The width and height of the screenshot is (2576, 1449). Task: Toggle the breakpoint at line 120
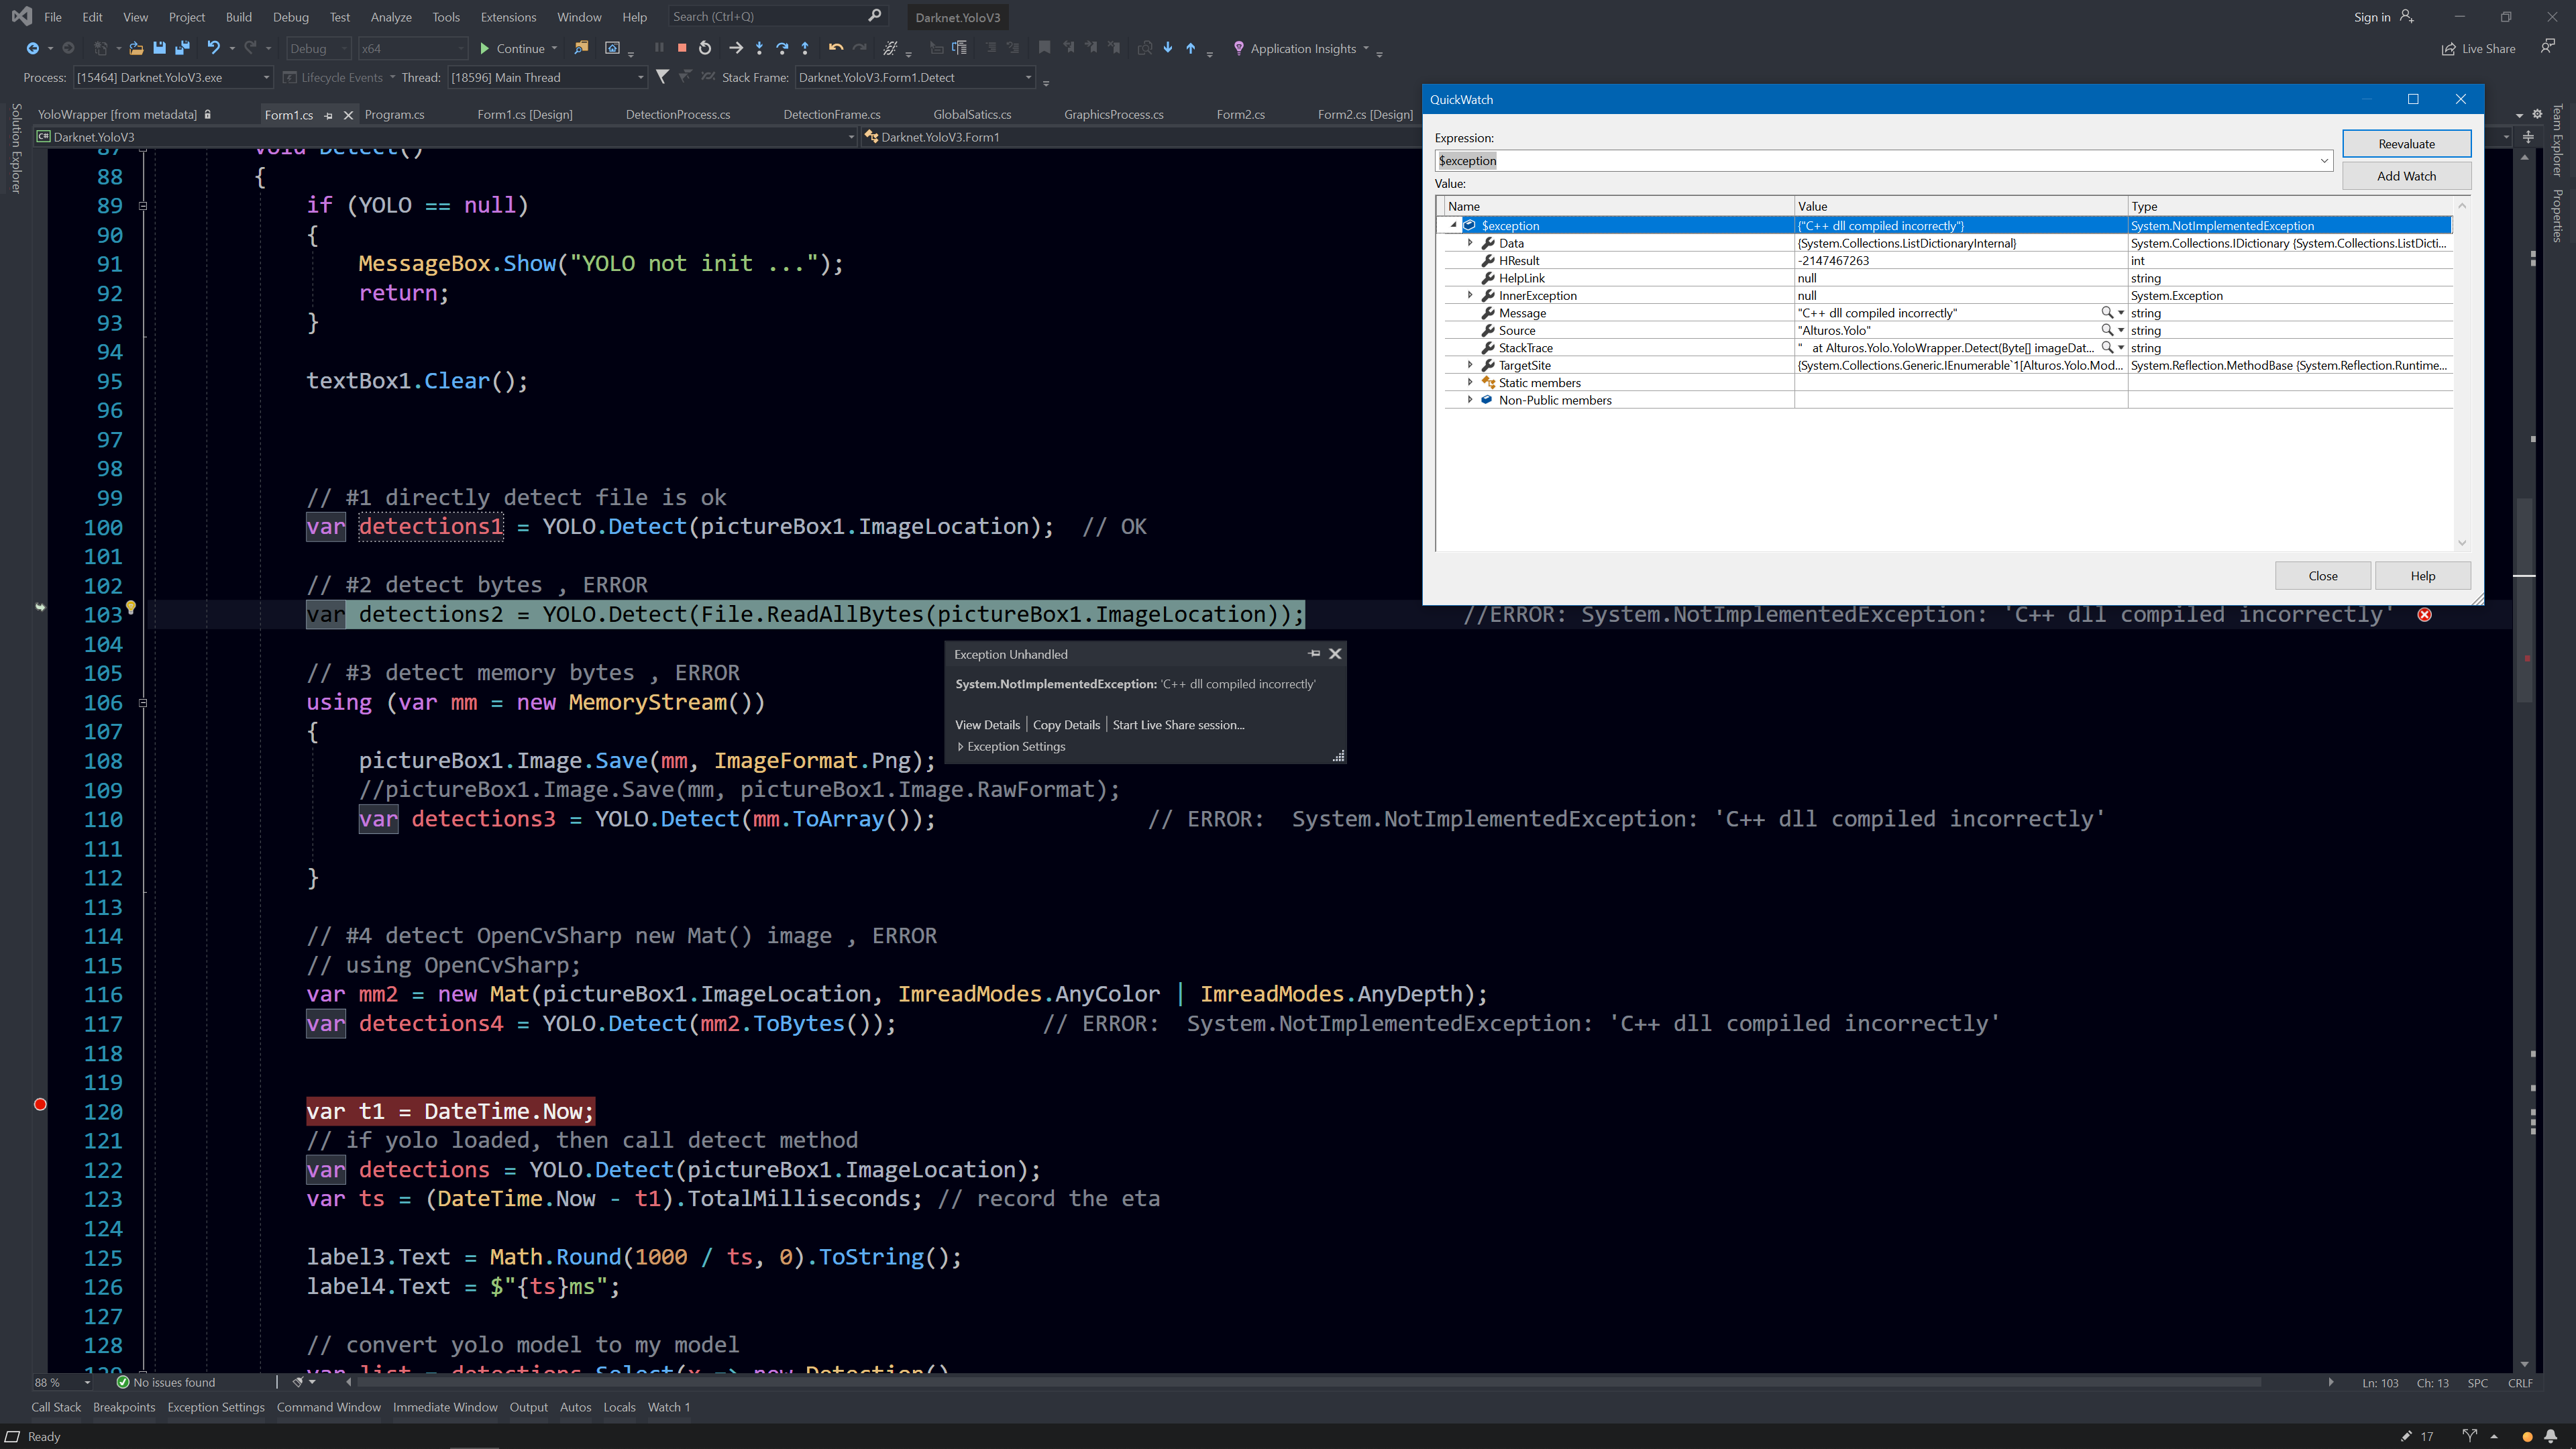point(40,1104)
